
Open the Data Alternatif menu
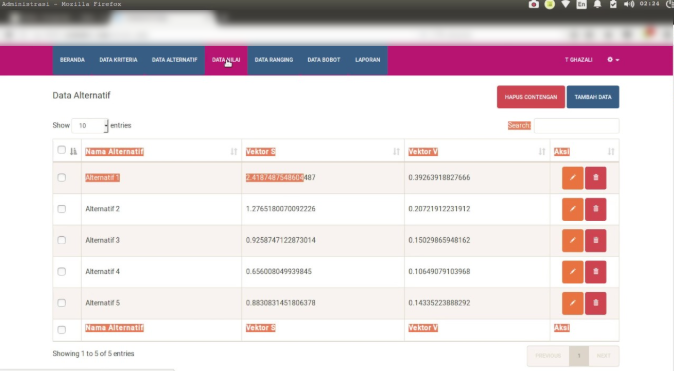(x=175, y=60)
